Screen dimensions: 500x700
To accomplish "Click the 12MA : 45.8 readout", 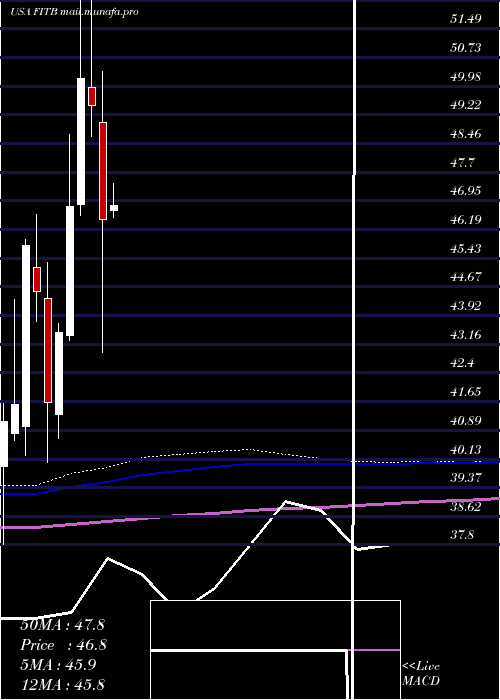I will tap(62, 684).
